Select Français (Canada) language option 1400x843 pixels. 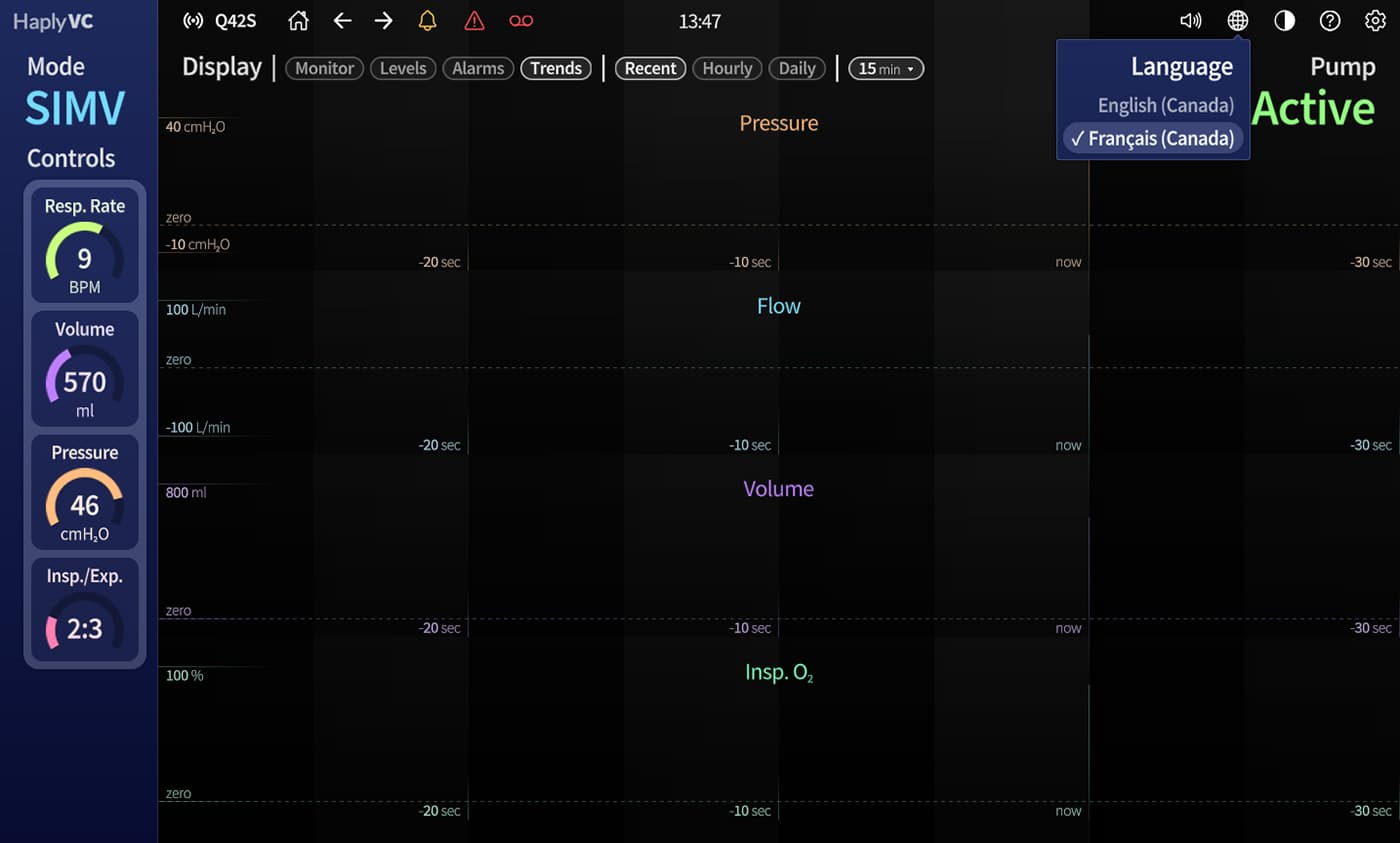point(1152,138)
